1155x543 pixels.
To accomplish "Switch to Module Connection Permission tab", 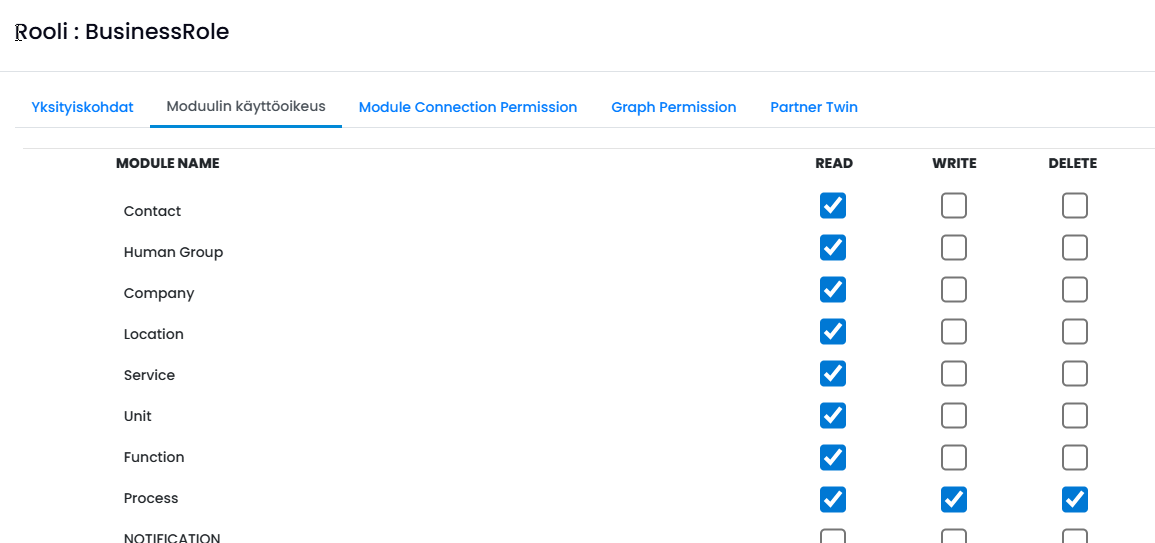I will tap(468, 107).
